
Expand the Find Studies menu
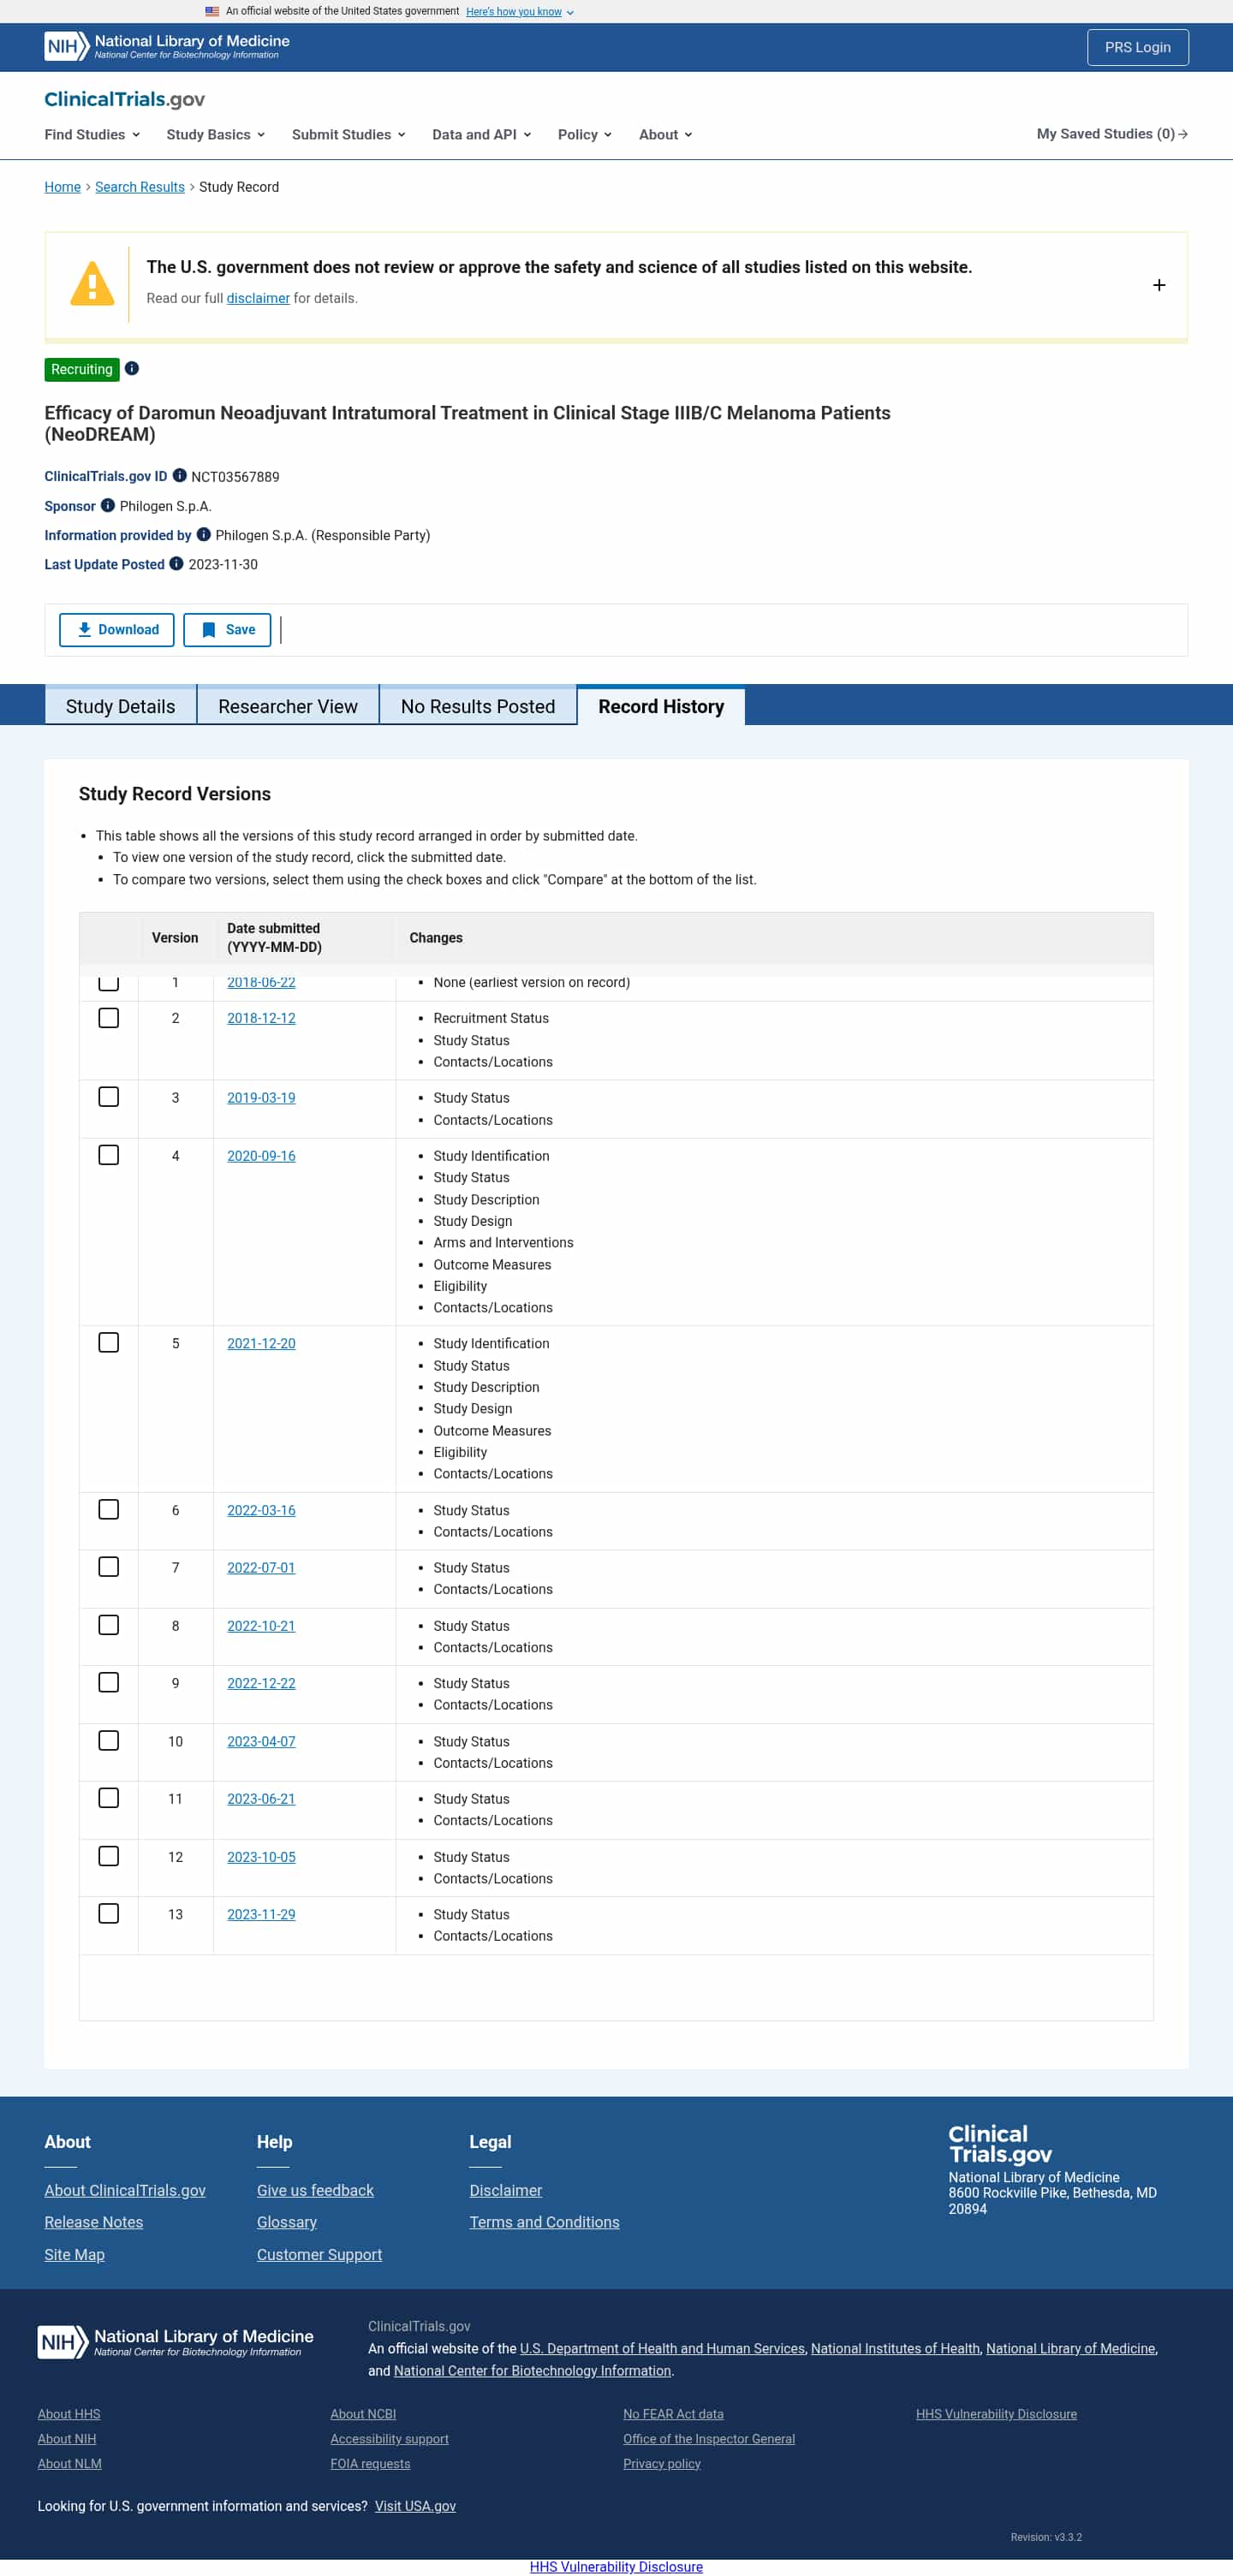pyautogui.click(x=92, y=134)
